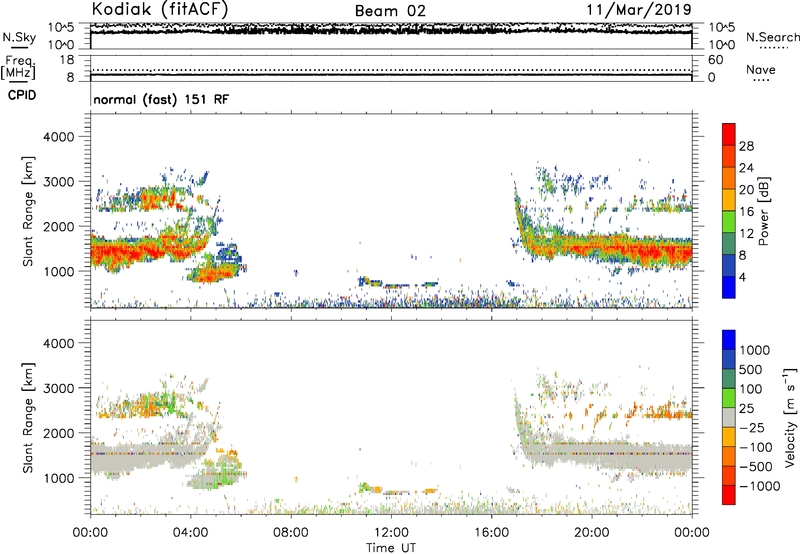This screenshot has height=554, width=800.
Task: Click the '4000' tick on power panel axis
Action: pos(59,137)
